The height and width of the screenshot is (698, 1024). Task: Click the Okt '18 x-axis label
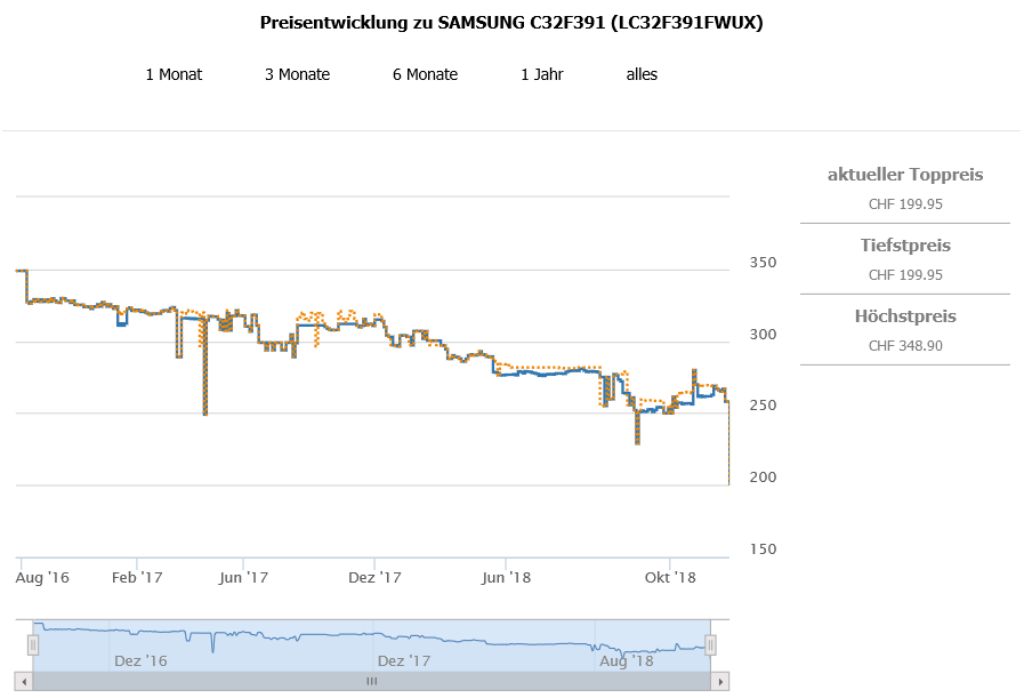pos(671,578)
